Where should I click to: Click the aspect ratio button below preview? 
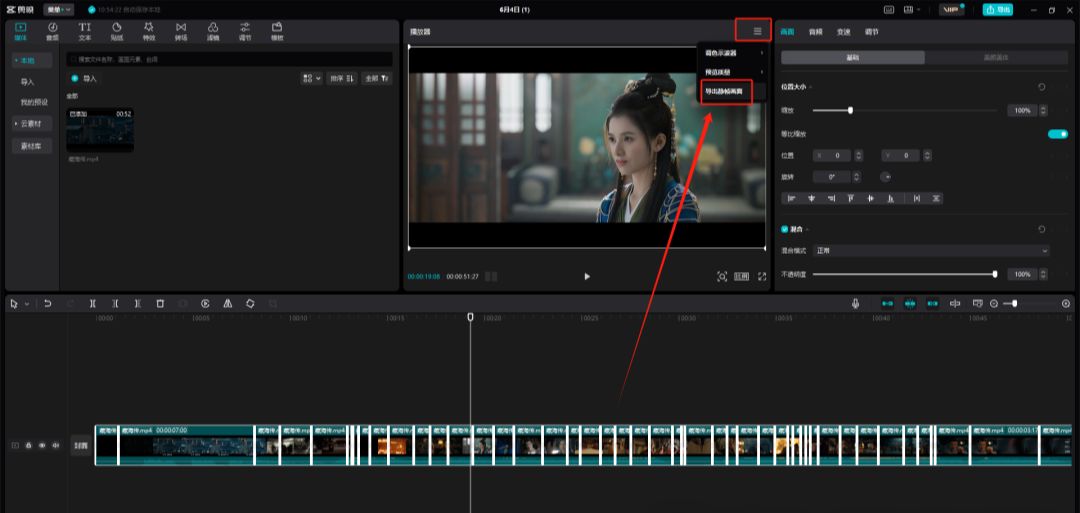tap(742, 277)
